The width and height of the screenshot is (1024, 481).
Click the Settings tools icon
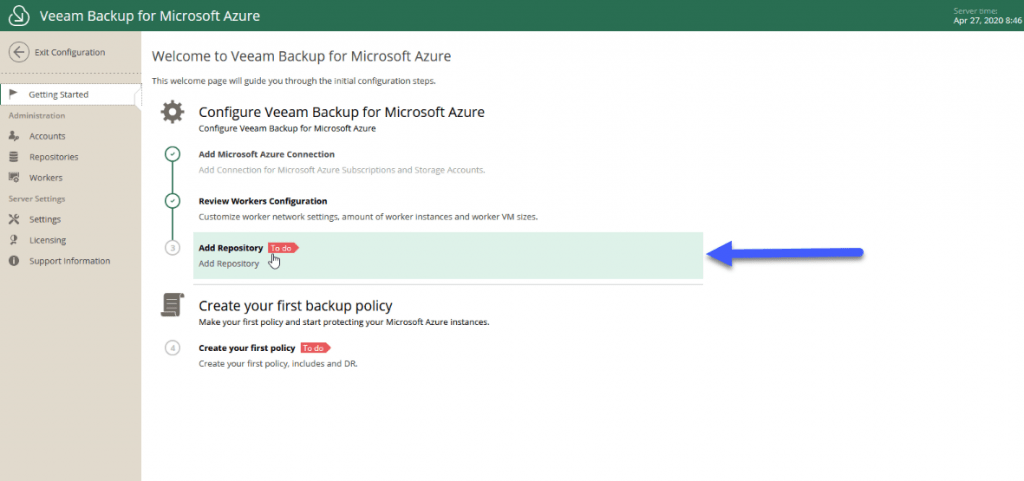(x=14, y=219)
